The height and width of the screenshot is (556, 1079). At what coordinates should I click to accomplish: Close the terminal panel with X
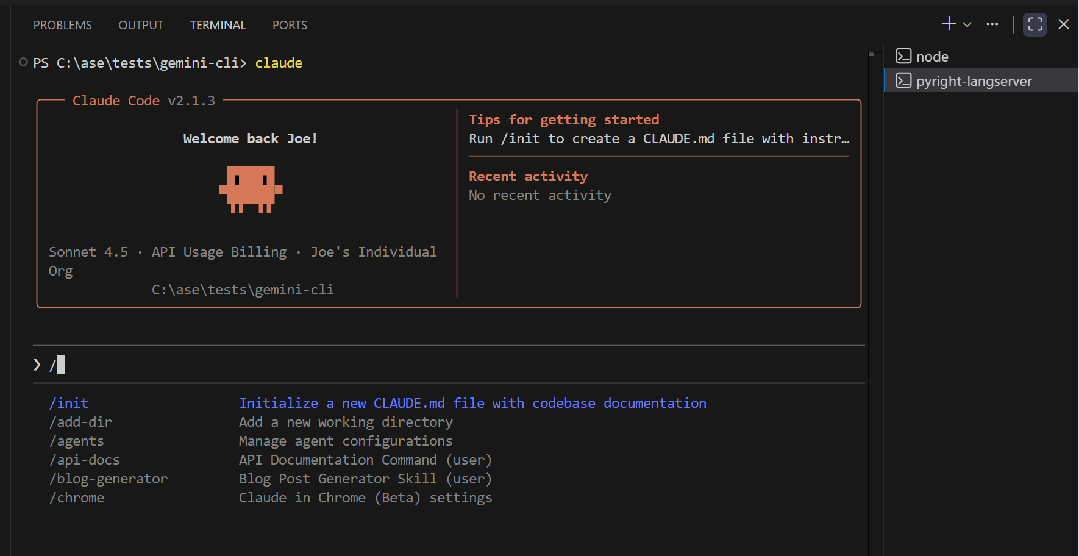pyautogui.click(x=1063, y=24)
